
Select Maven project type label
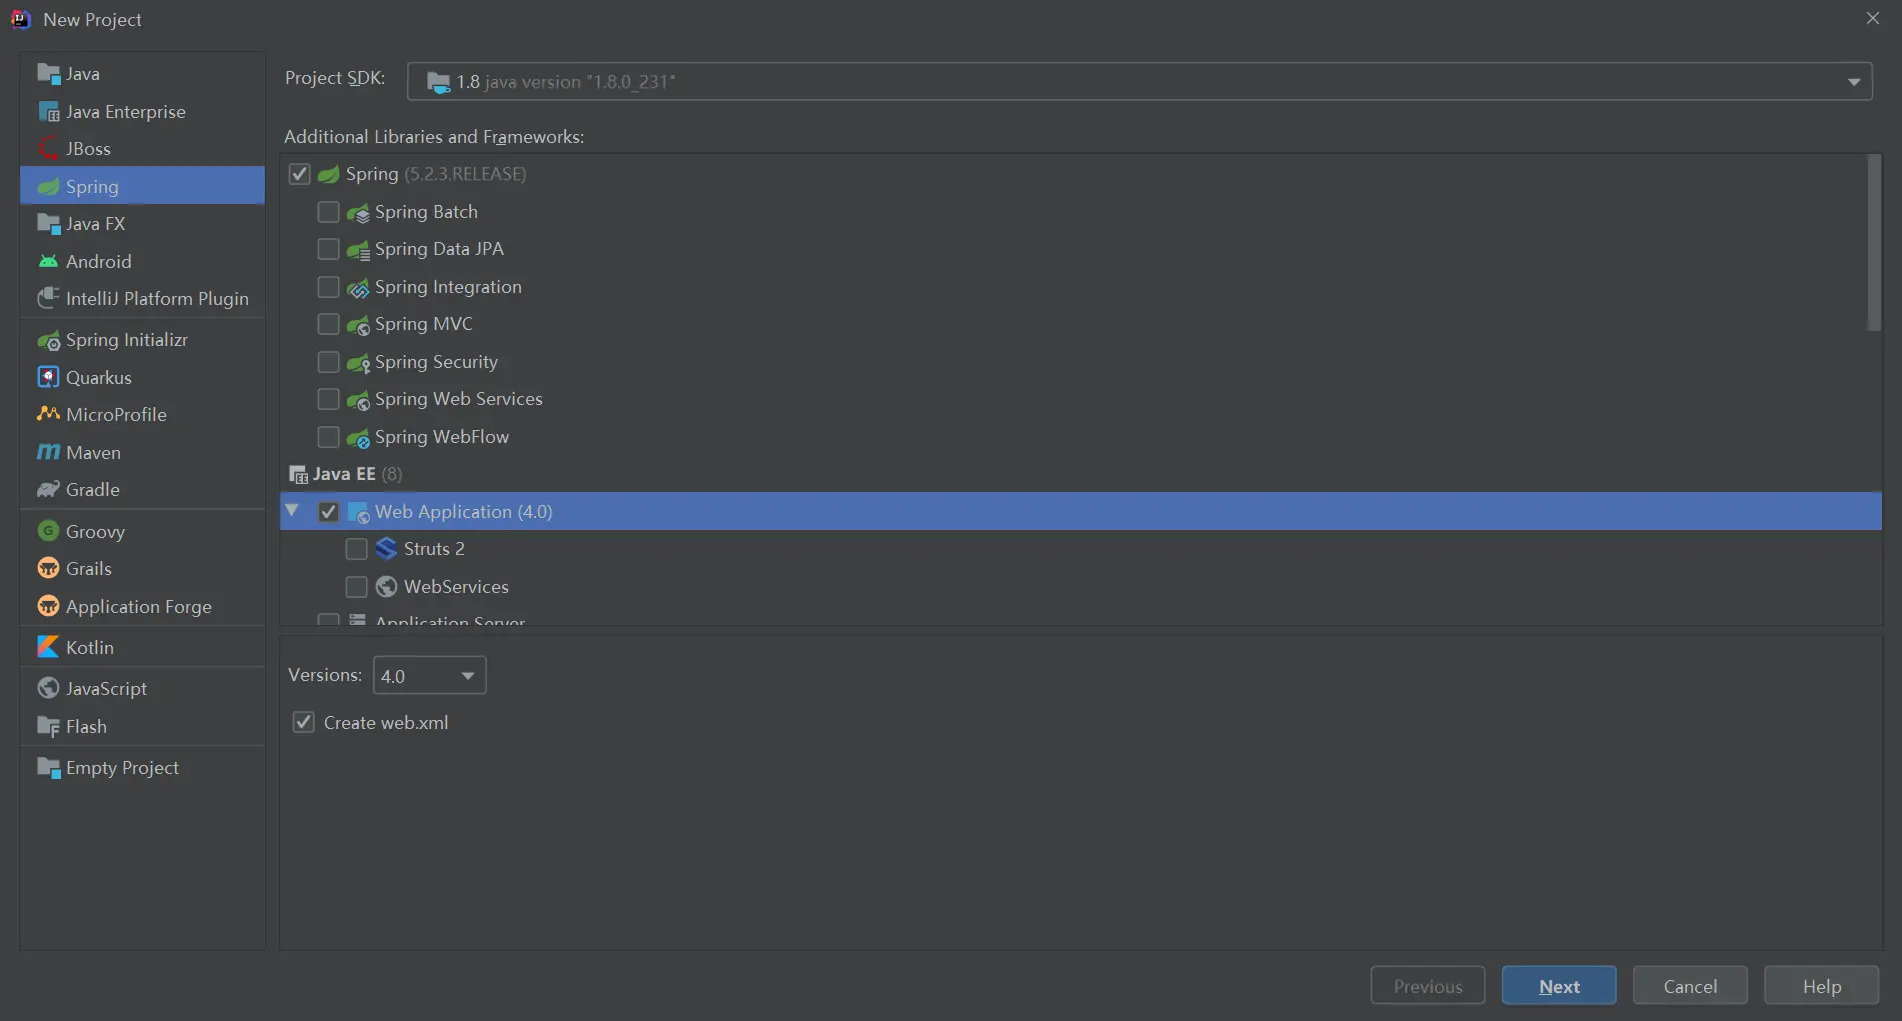coord(93,453)
